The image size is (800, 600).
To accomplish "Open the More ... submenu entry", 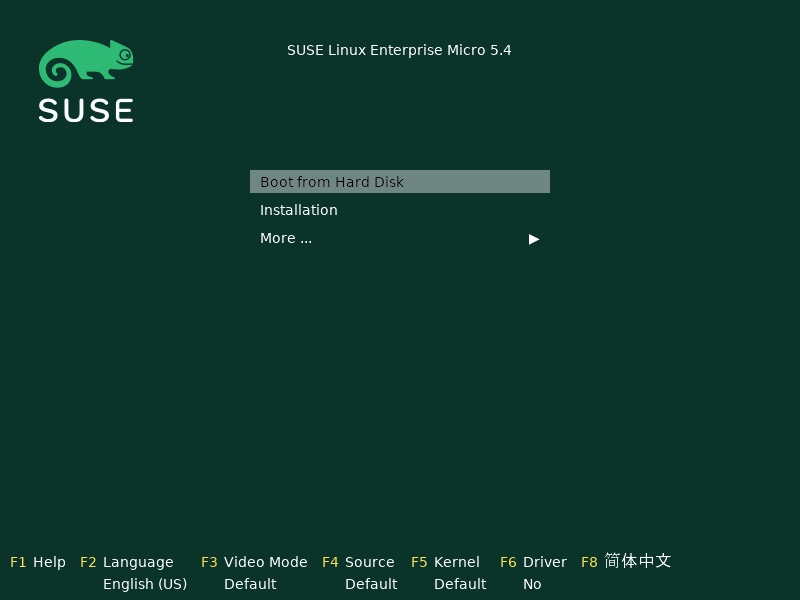I will (286, 238).
